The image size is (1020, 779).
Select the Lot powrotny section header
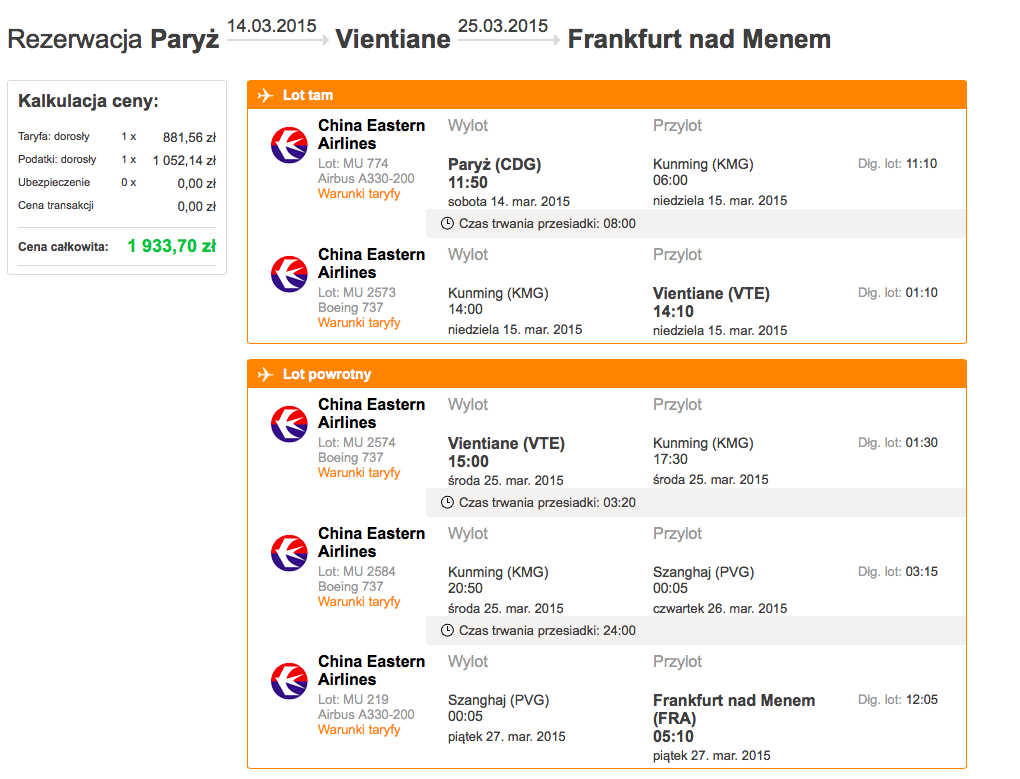(607, 374)
